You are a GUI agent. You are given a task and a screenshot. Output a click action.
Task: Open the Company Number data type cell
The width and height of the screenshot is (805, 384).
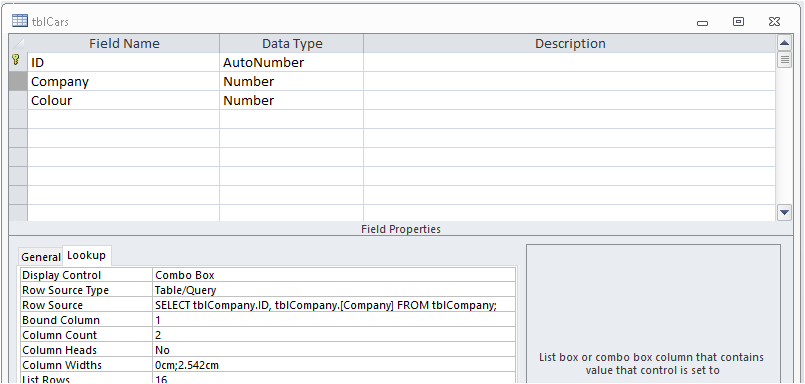tap(292, 82)
